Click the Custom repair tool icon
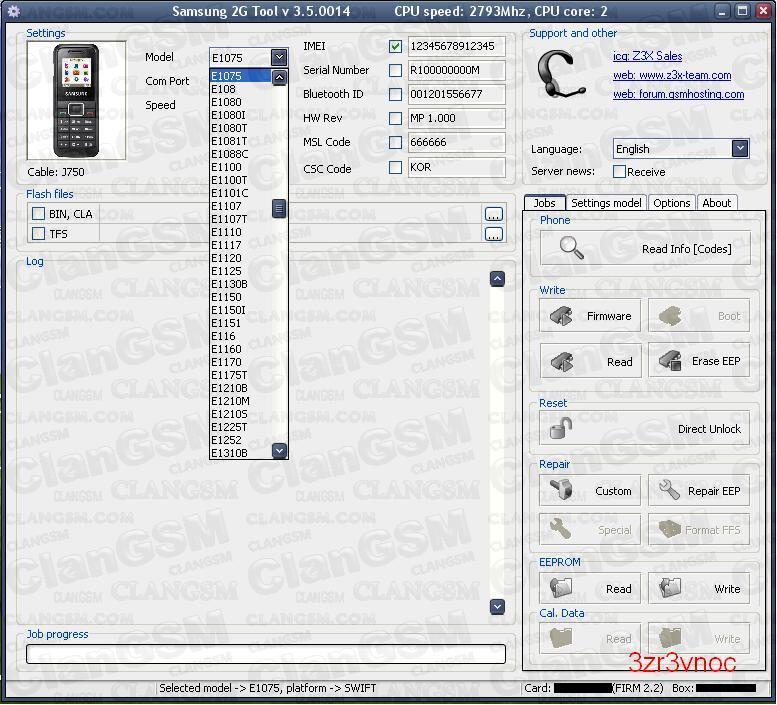 point(561,490)
